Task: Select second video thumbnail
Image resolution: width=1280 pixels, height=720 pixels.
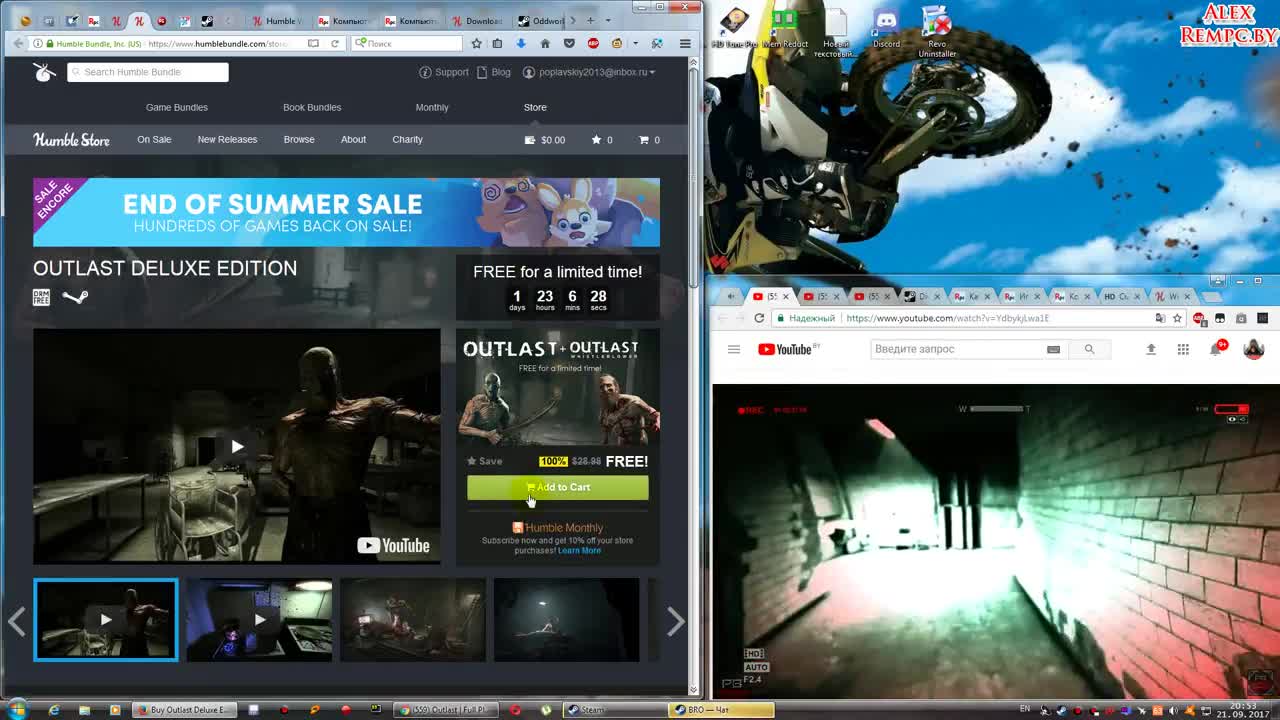Action: pyautogui.click(x=259, y=620)
